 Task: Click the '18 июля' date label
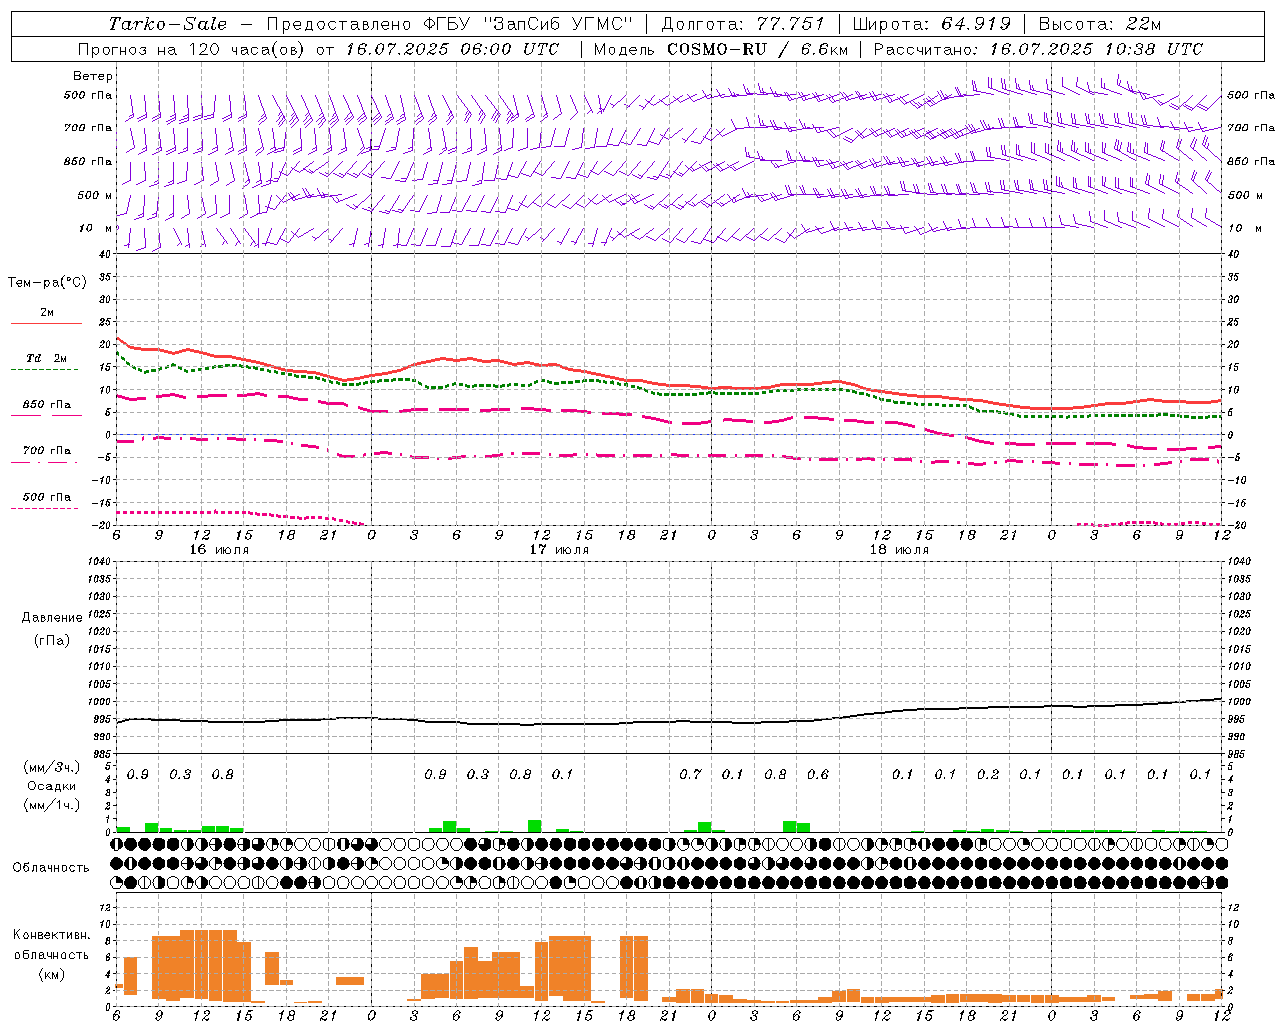[899, 550]
